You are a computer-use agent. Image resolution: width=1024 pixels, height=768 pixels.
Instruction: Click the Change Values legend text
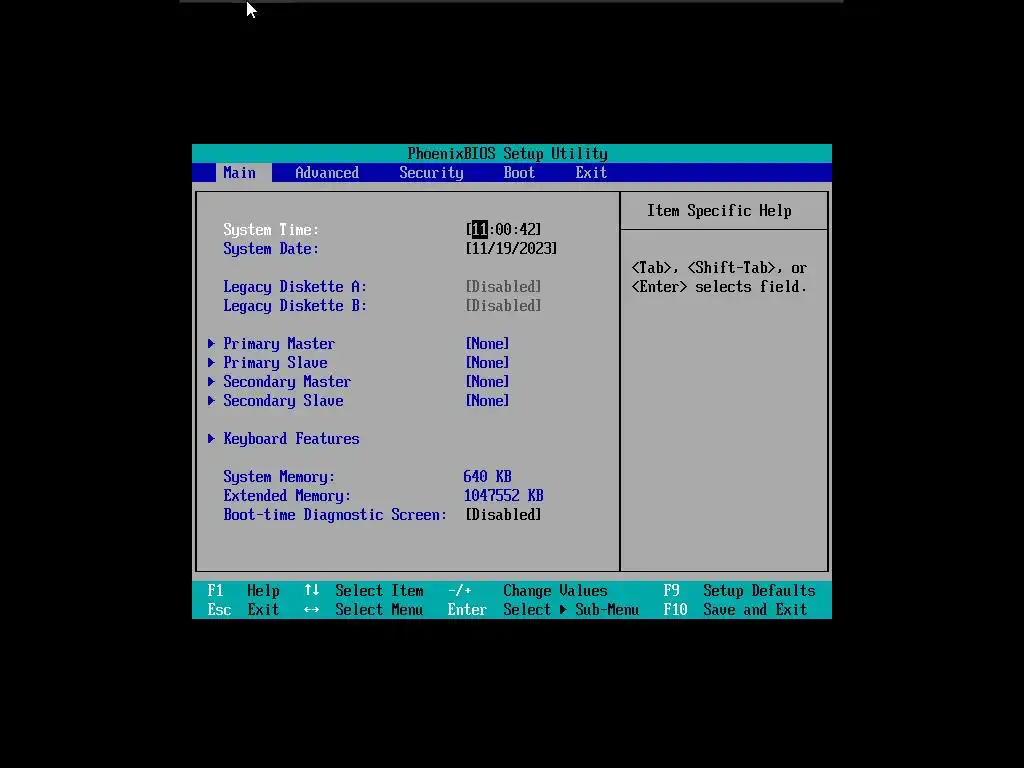coord(555,590)
